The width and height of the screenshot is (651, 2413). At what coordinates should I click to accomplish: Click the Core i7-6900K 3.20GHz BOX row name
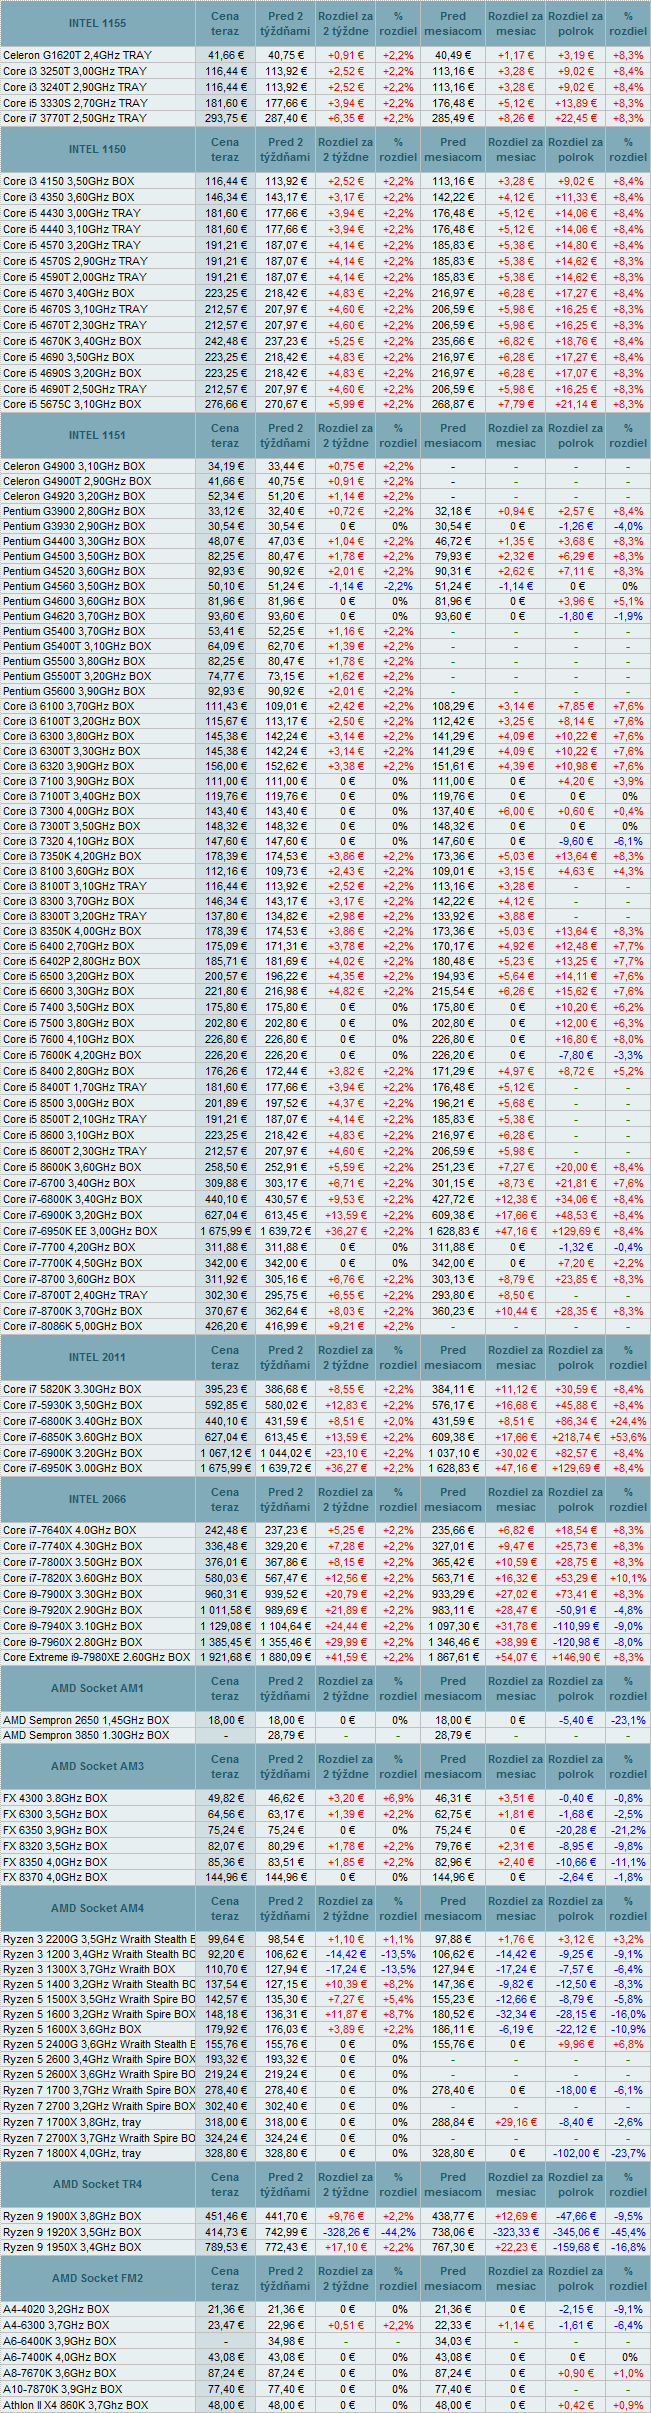72,1452
